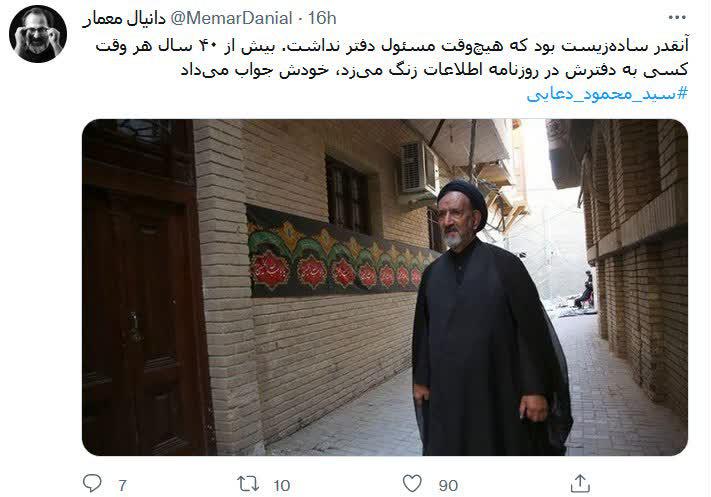Follow the hashtag #سید_محمود_دعایی

[x=607, y=94]
